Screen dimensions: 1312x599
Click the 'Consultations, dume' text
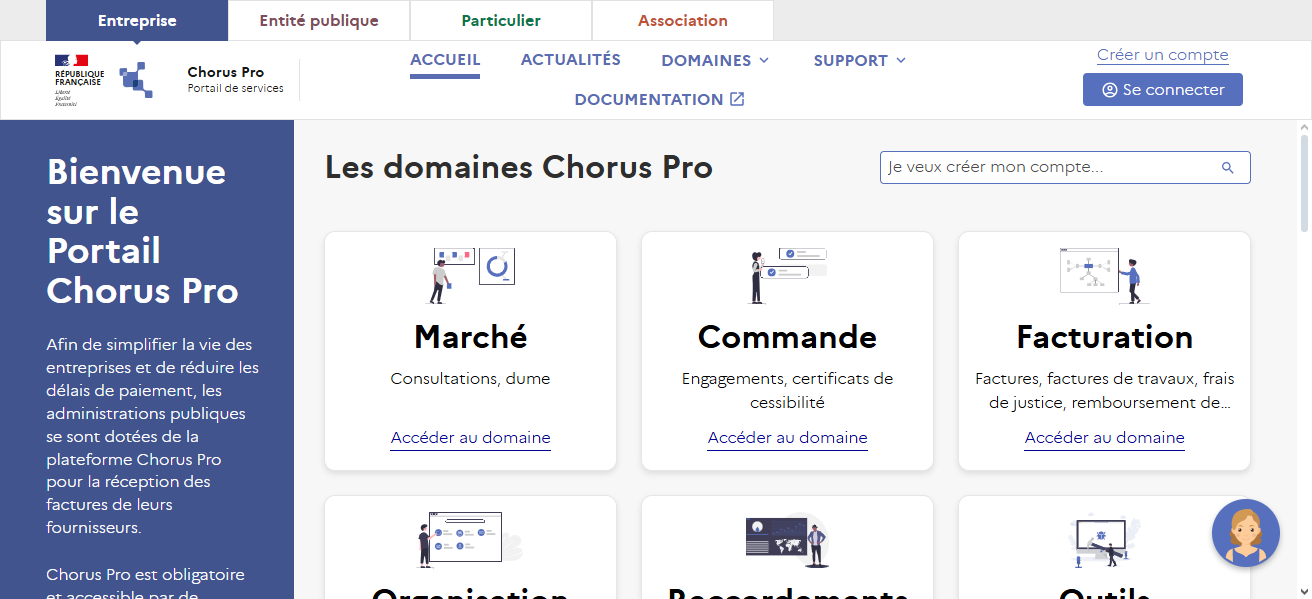coord(471,379)
